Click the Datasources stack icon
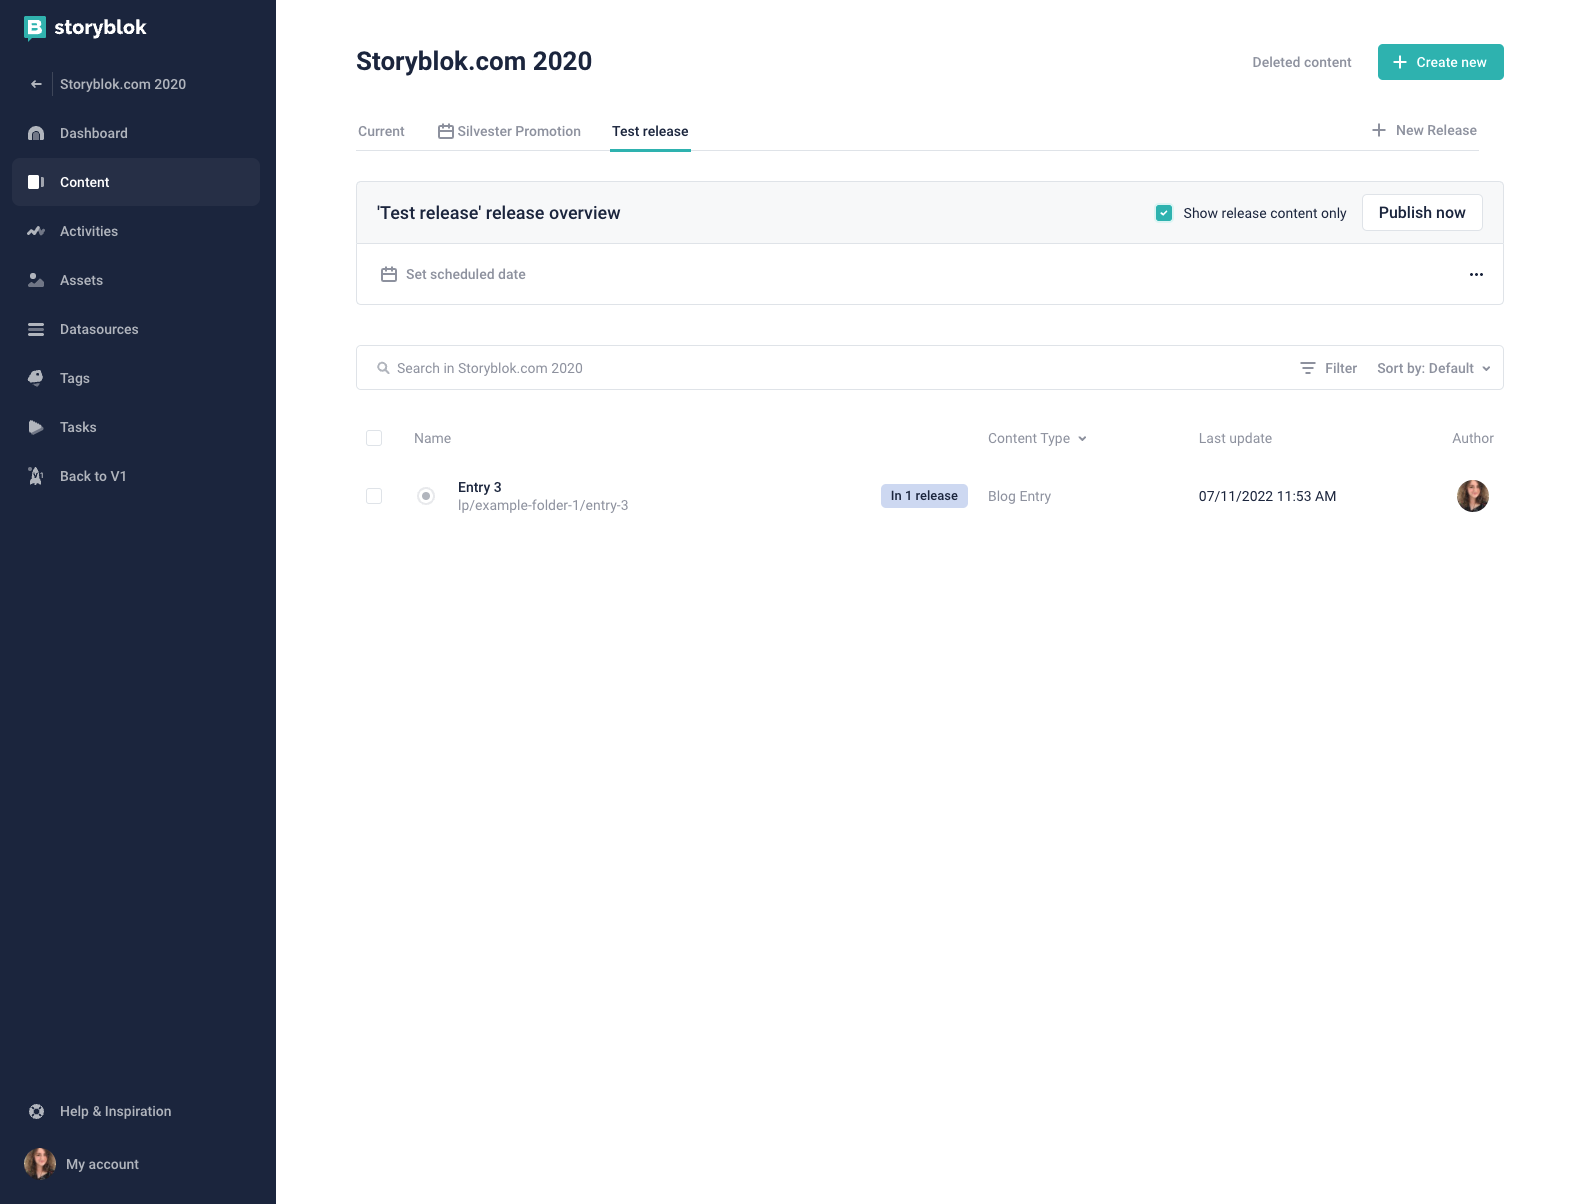 coord(36,329)
